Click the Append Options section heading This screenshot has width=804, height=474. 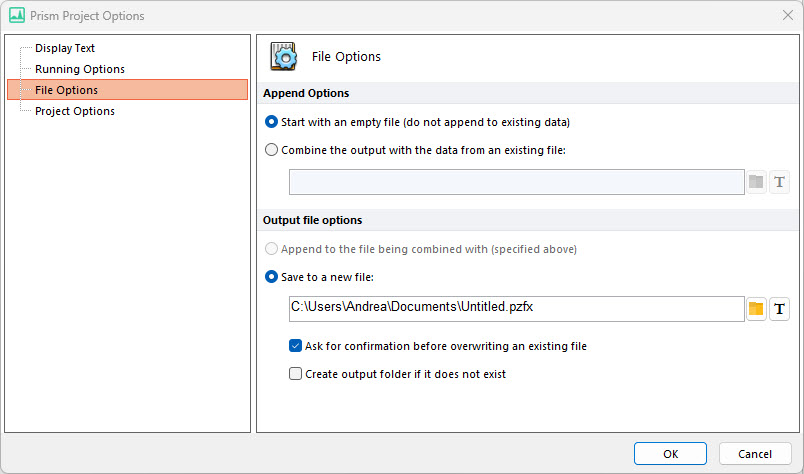click(306, 93)
